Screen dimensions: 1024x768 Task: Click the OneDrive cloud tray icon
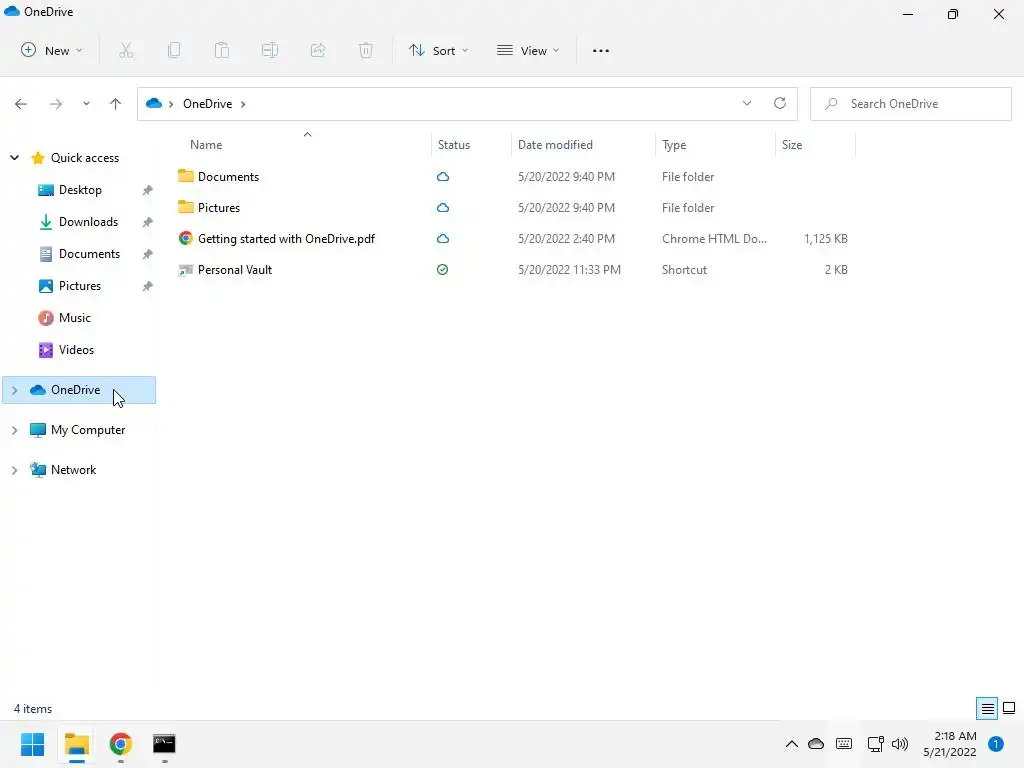(816, 744)
